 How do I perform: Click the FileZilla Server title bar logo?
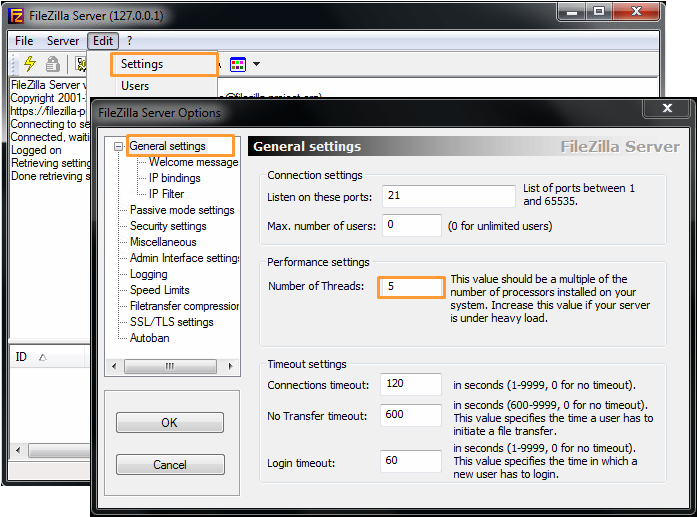16,16
